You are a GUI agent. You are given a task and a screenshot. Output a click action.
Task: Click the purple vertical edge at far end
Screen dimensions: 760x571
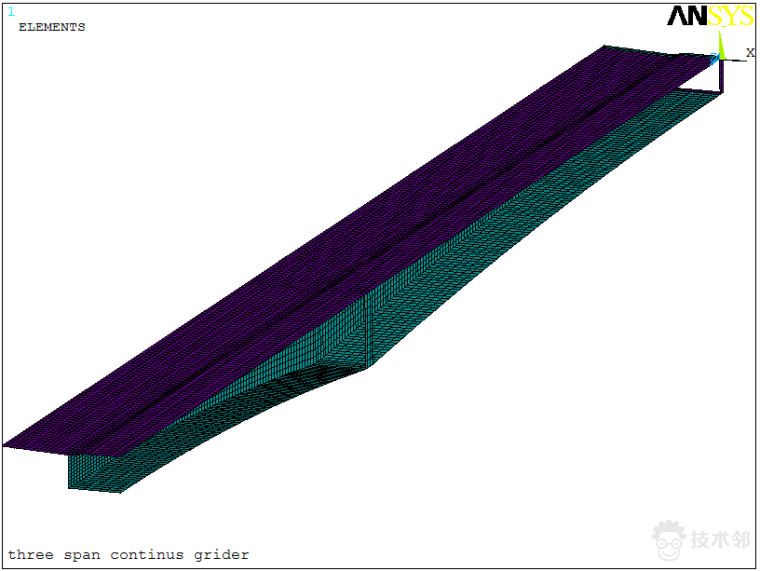[722, 78]
